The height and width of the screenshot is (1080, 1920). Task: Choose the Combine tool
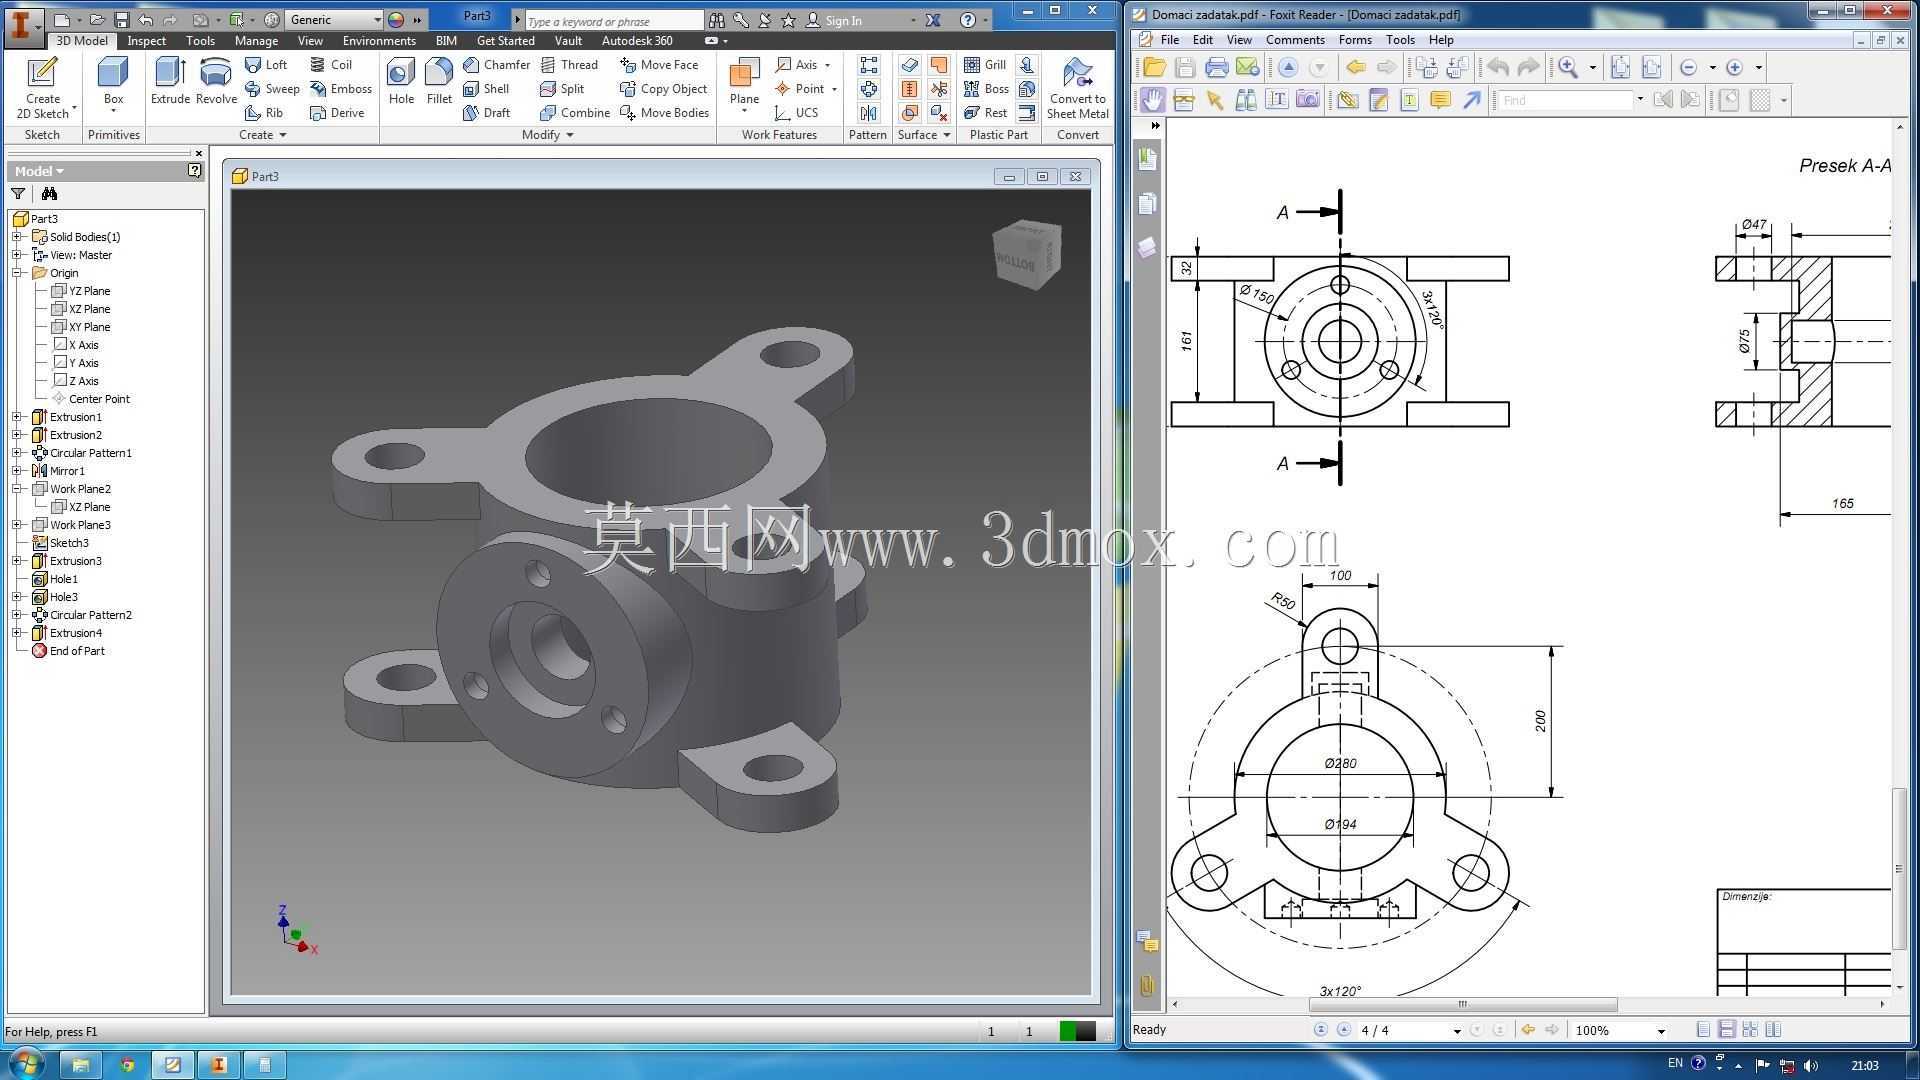coord(575,113)
